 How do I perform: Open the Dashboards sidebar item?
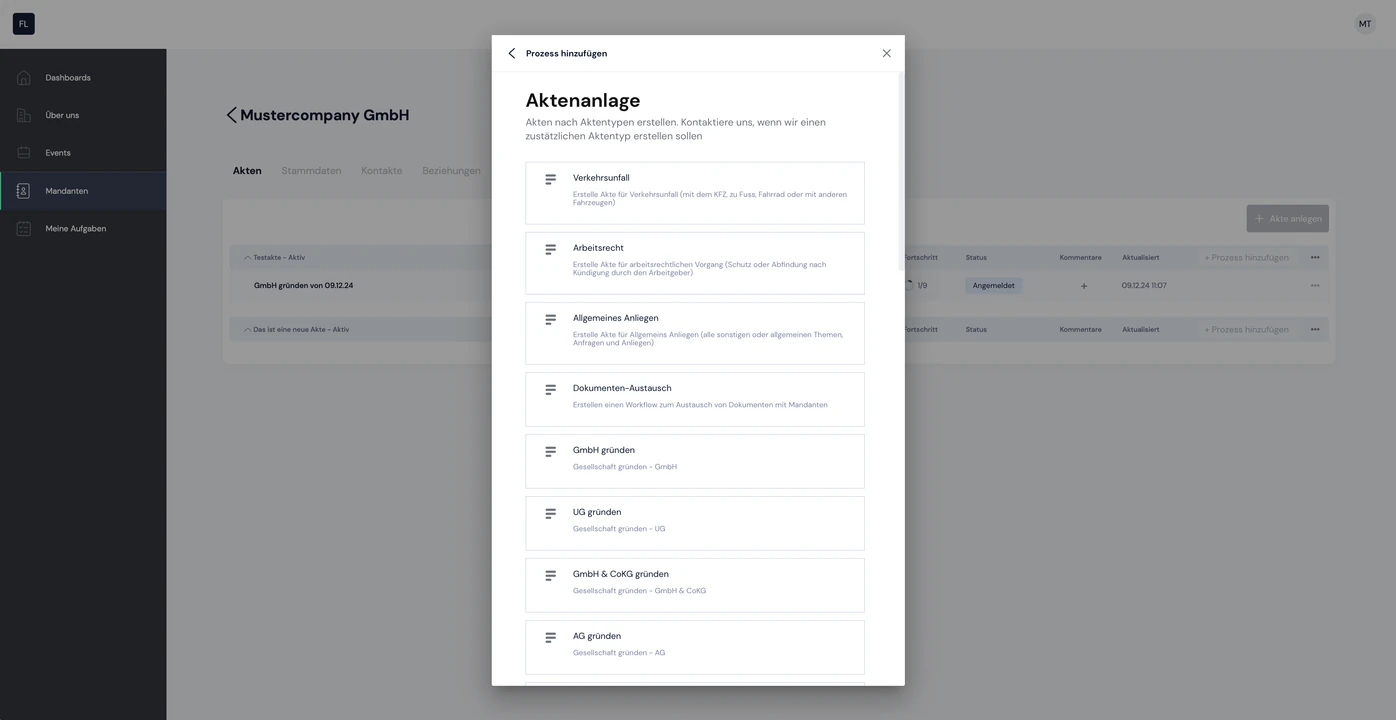83,78
